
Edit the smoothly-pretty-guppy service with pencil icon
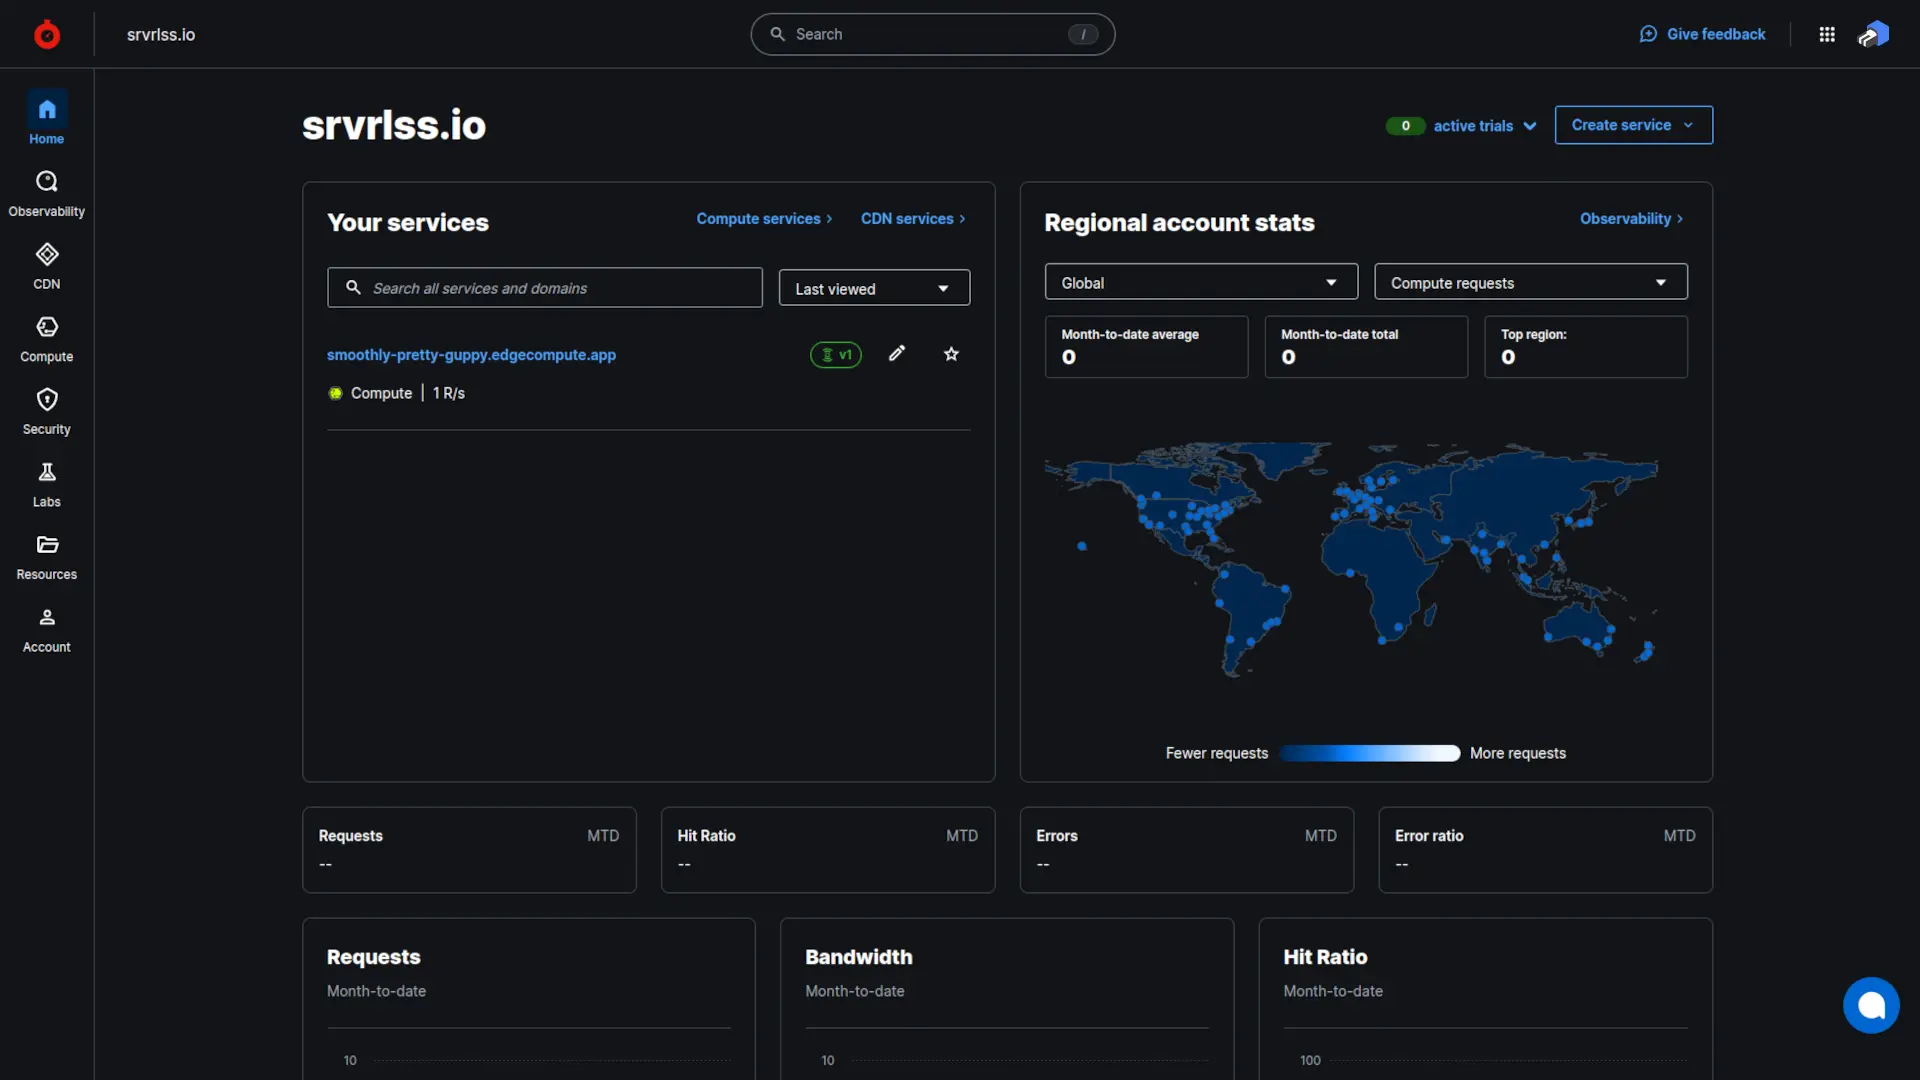tap(897, 353)
